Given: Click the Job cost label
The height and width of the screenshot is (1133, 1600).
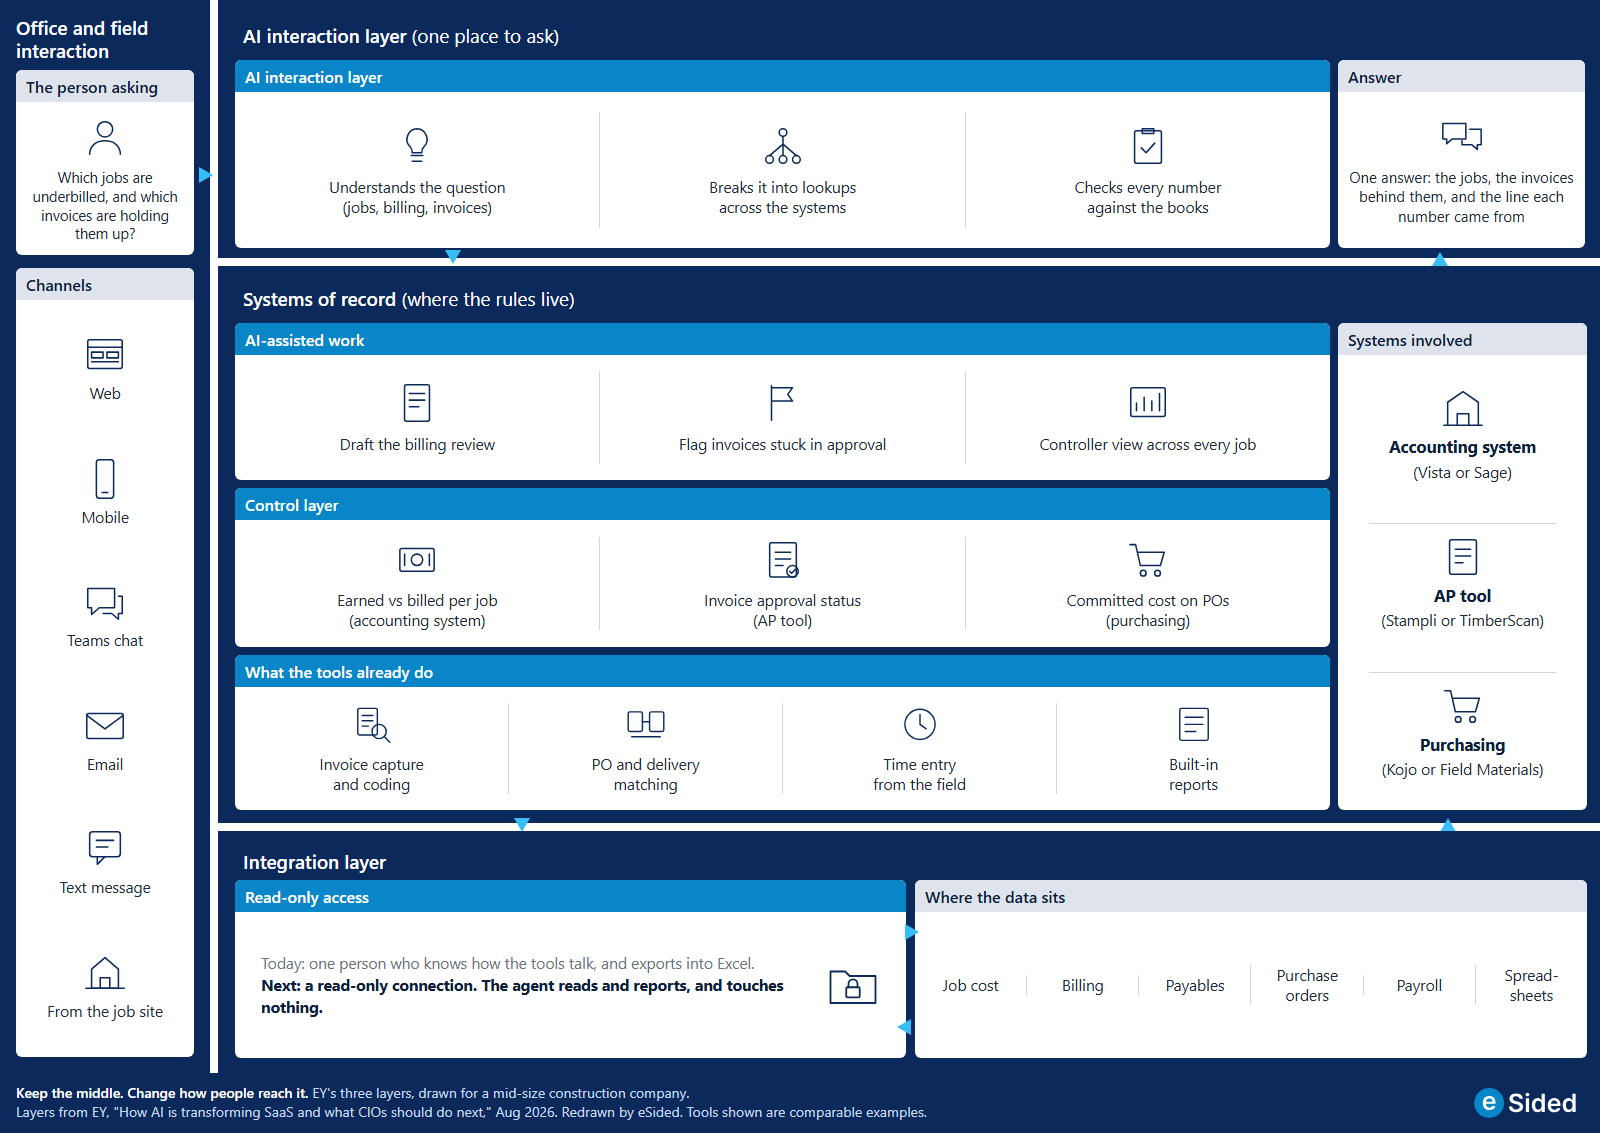Looking at the screenshot, I should [970, 986].
